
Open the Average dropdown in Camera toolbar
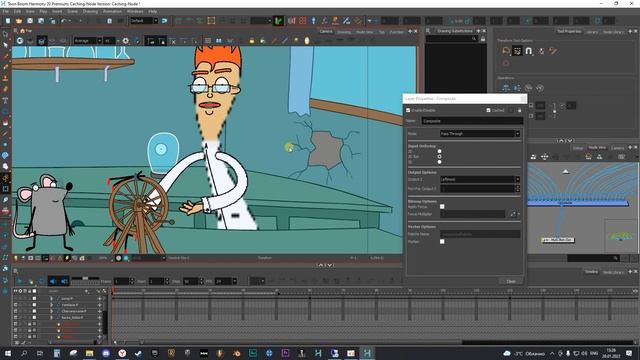(87, 41)
